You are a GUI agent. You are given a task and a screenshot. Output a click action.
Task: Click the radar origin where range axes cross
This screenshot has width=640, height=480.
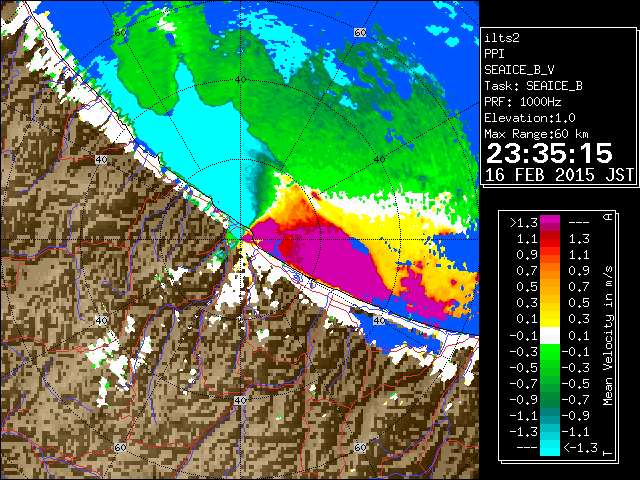pos(241,240)
